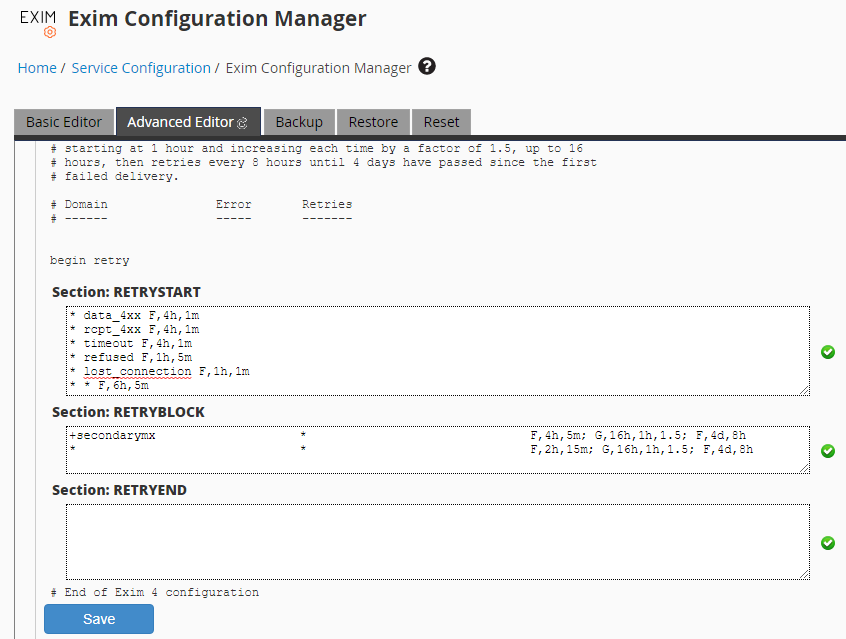
Task: Click the '# Domain' column header comment
Action: [x=79, y=205]
